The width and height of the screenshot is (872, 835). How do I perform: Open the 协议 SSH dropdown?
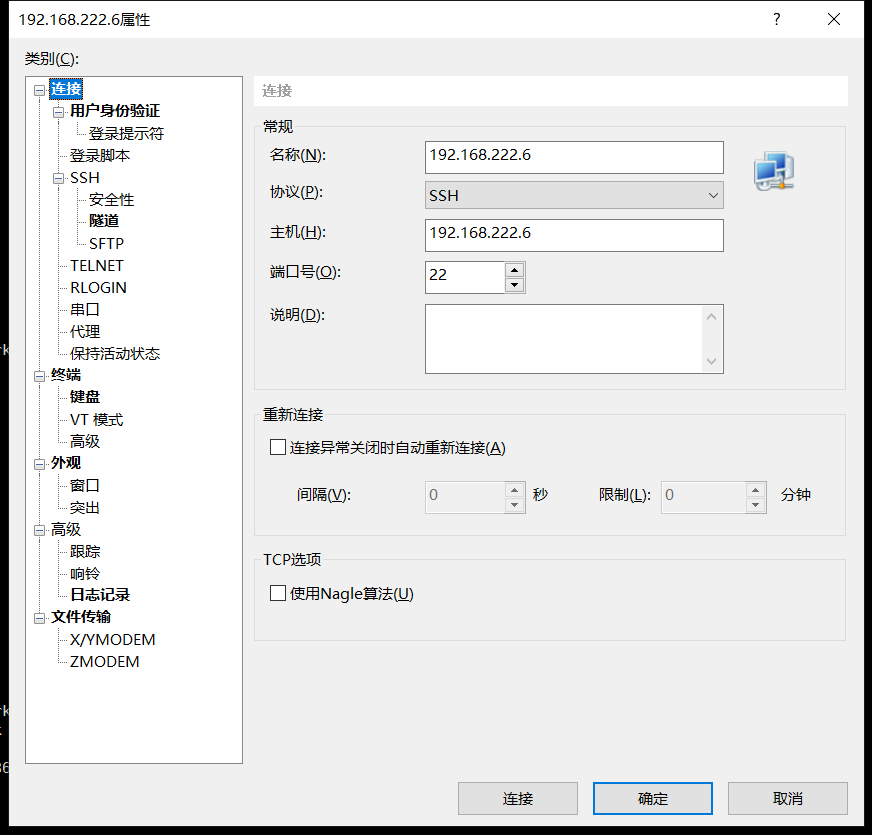point(574,195)
